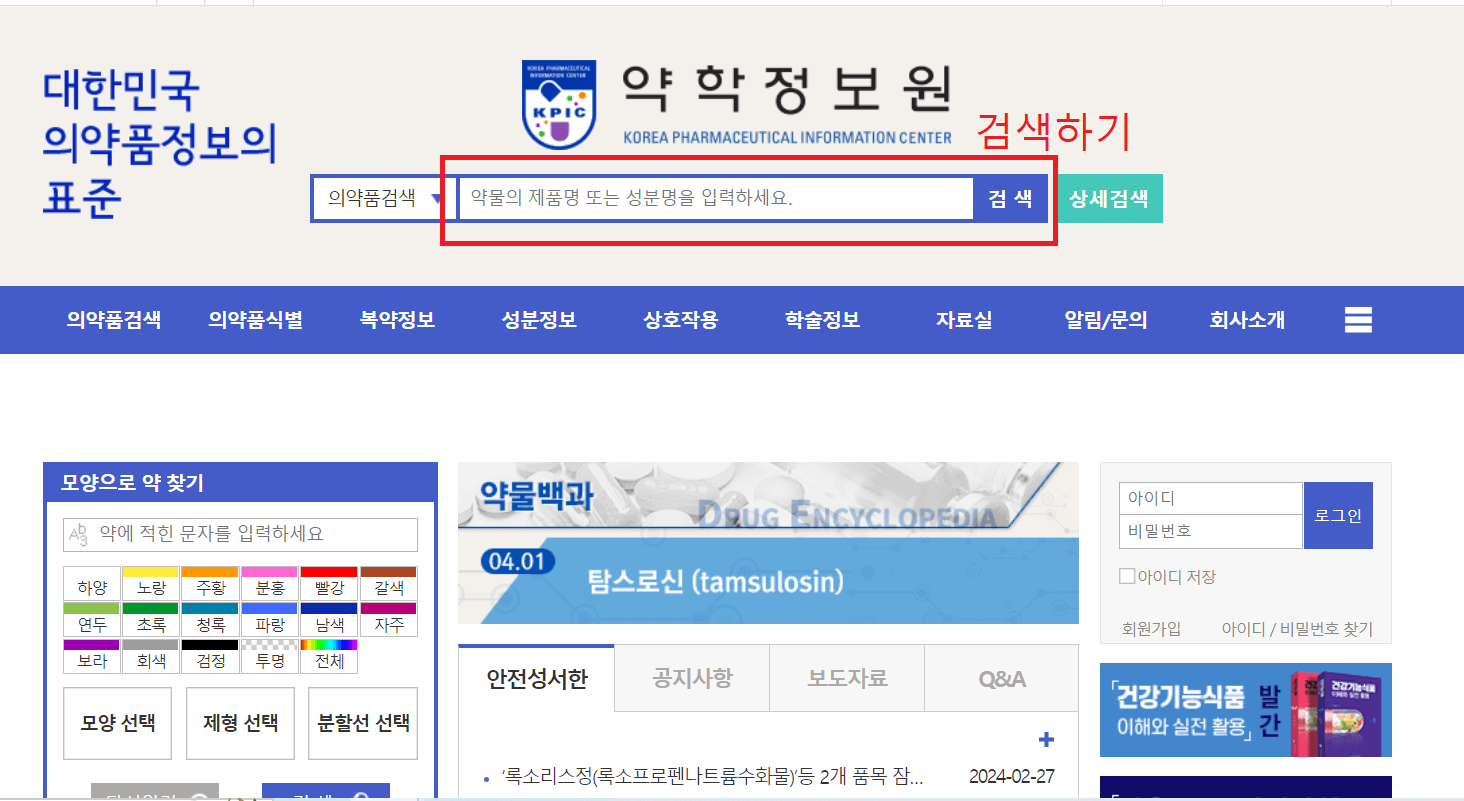Open the 분할선 선택 score line selector

pos(363,723)
